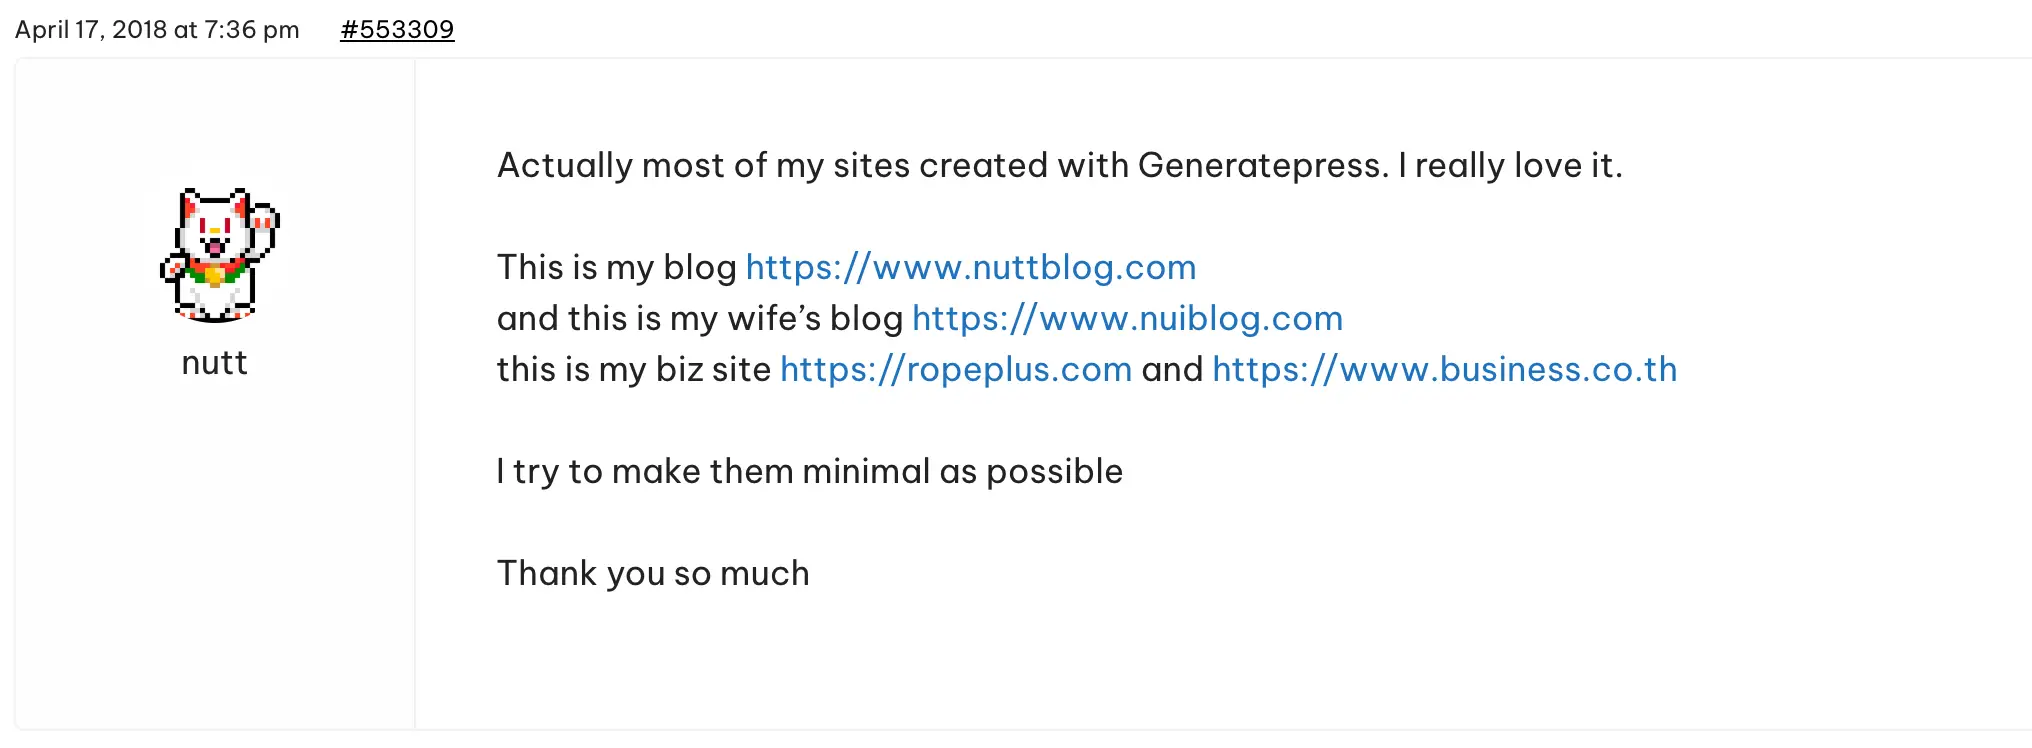Visit the https://www.nuttblog.com link
The width and height of the screenshot is (2032, 748).
coord(971,267)
